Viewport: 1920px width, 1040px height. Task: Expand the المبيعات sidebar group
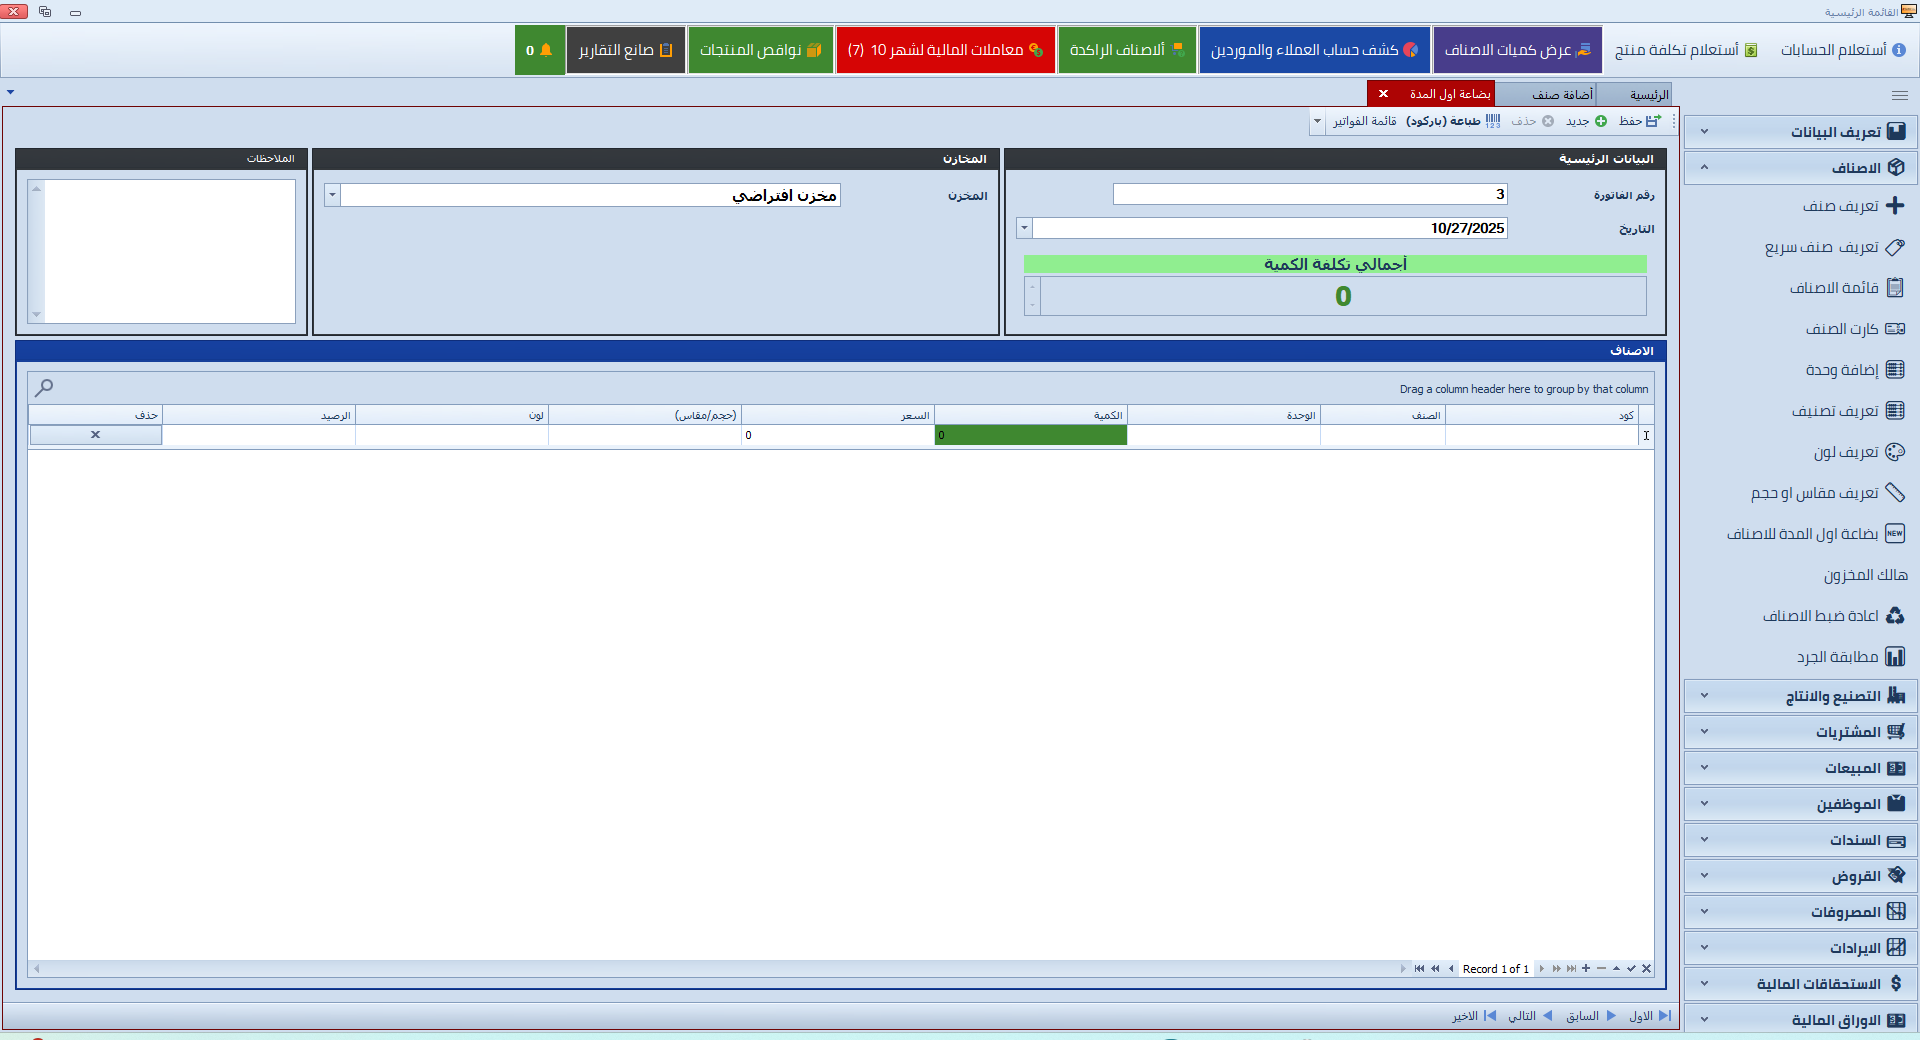pyautogui.click(x=1800, y=768)
